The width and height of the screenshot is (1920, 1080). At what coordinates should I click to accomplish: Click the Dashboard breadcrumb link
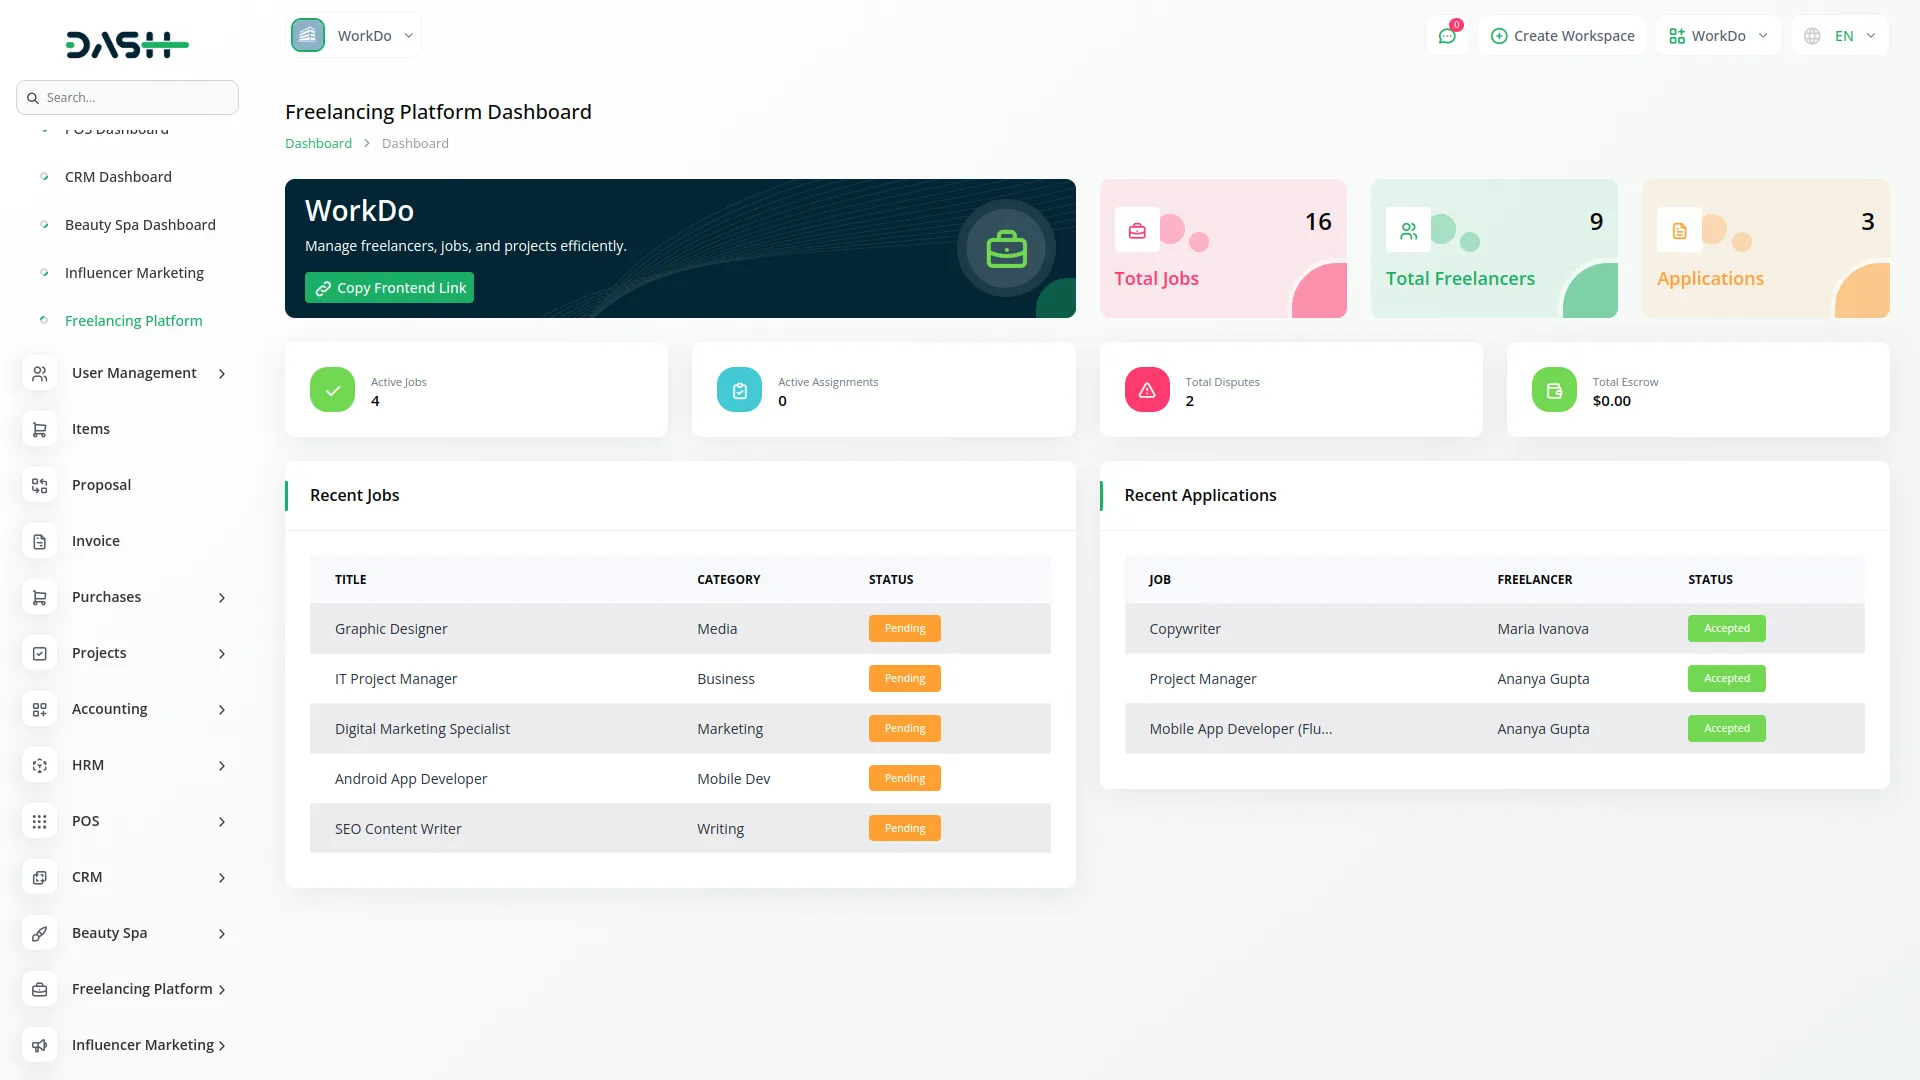point(318,143)
